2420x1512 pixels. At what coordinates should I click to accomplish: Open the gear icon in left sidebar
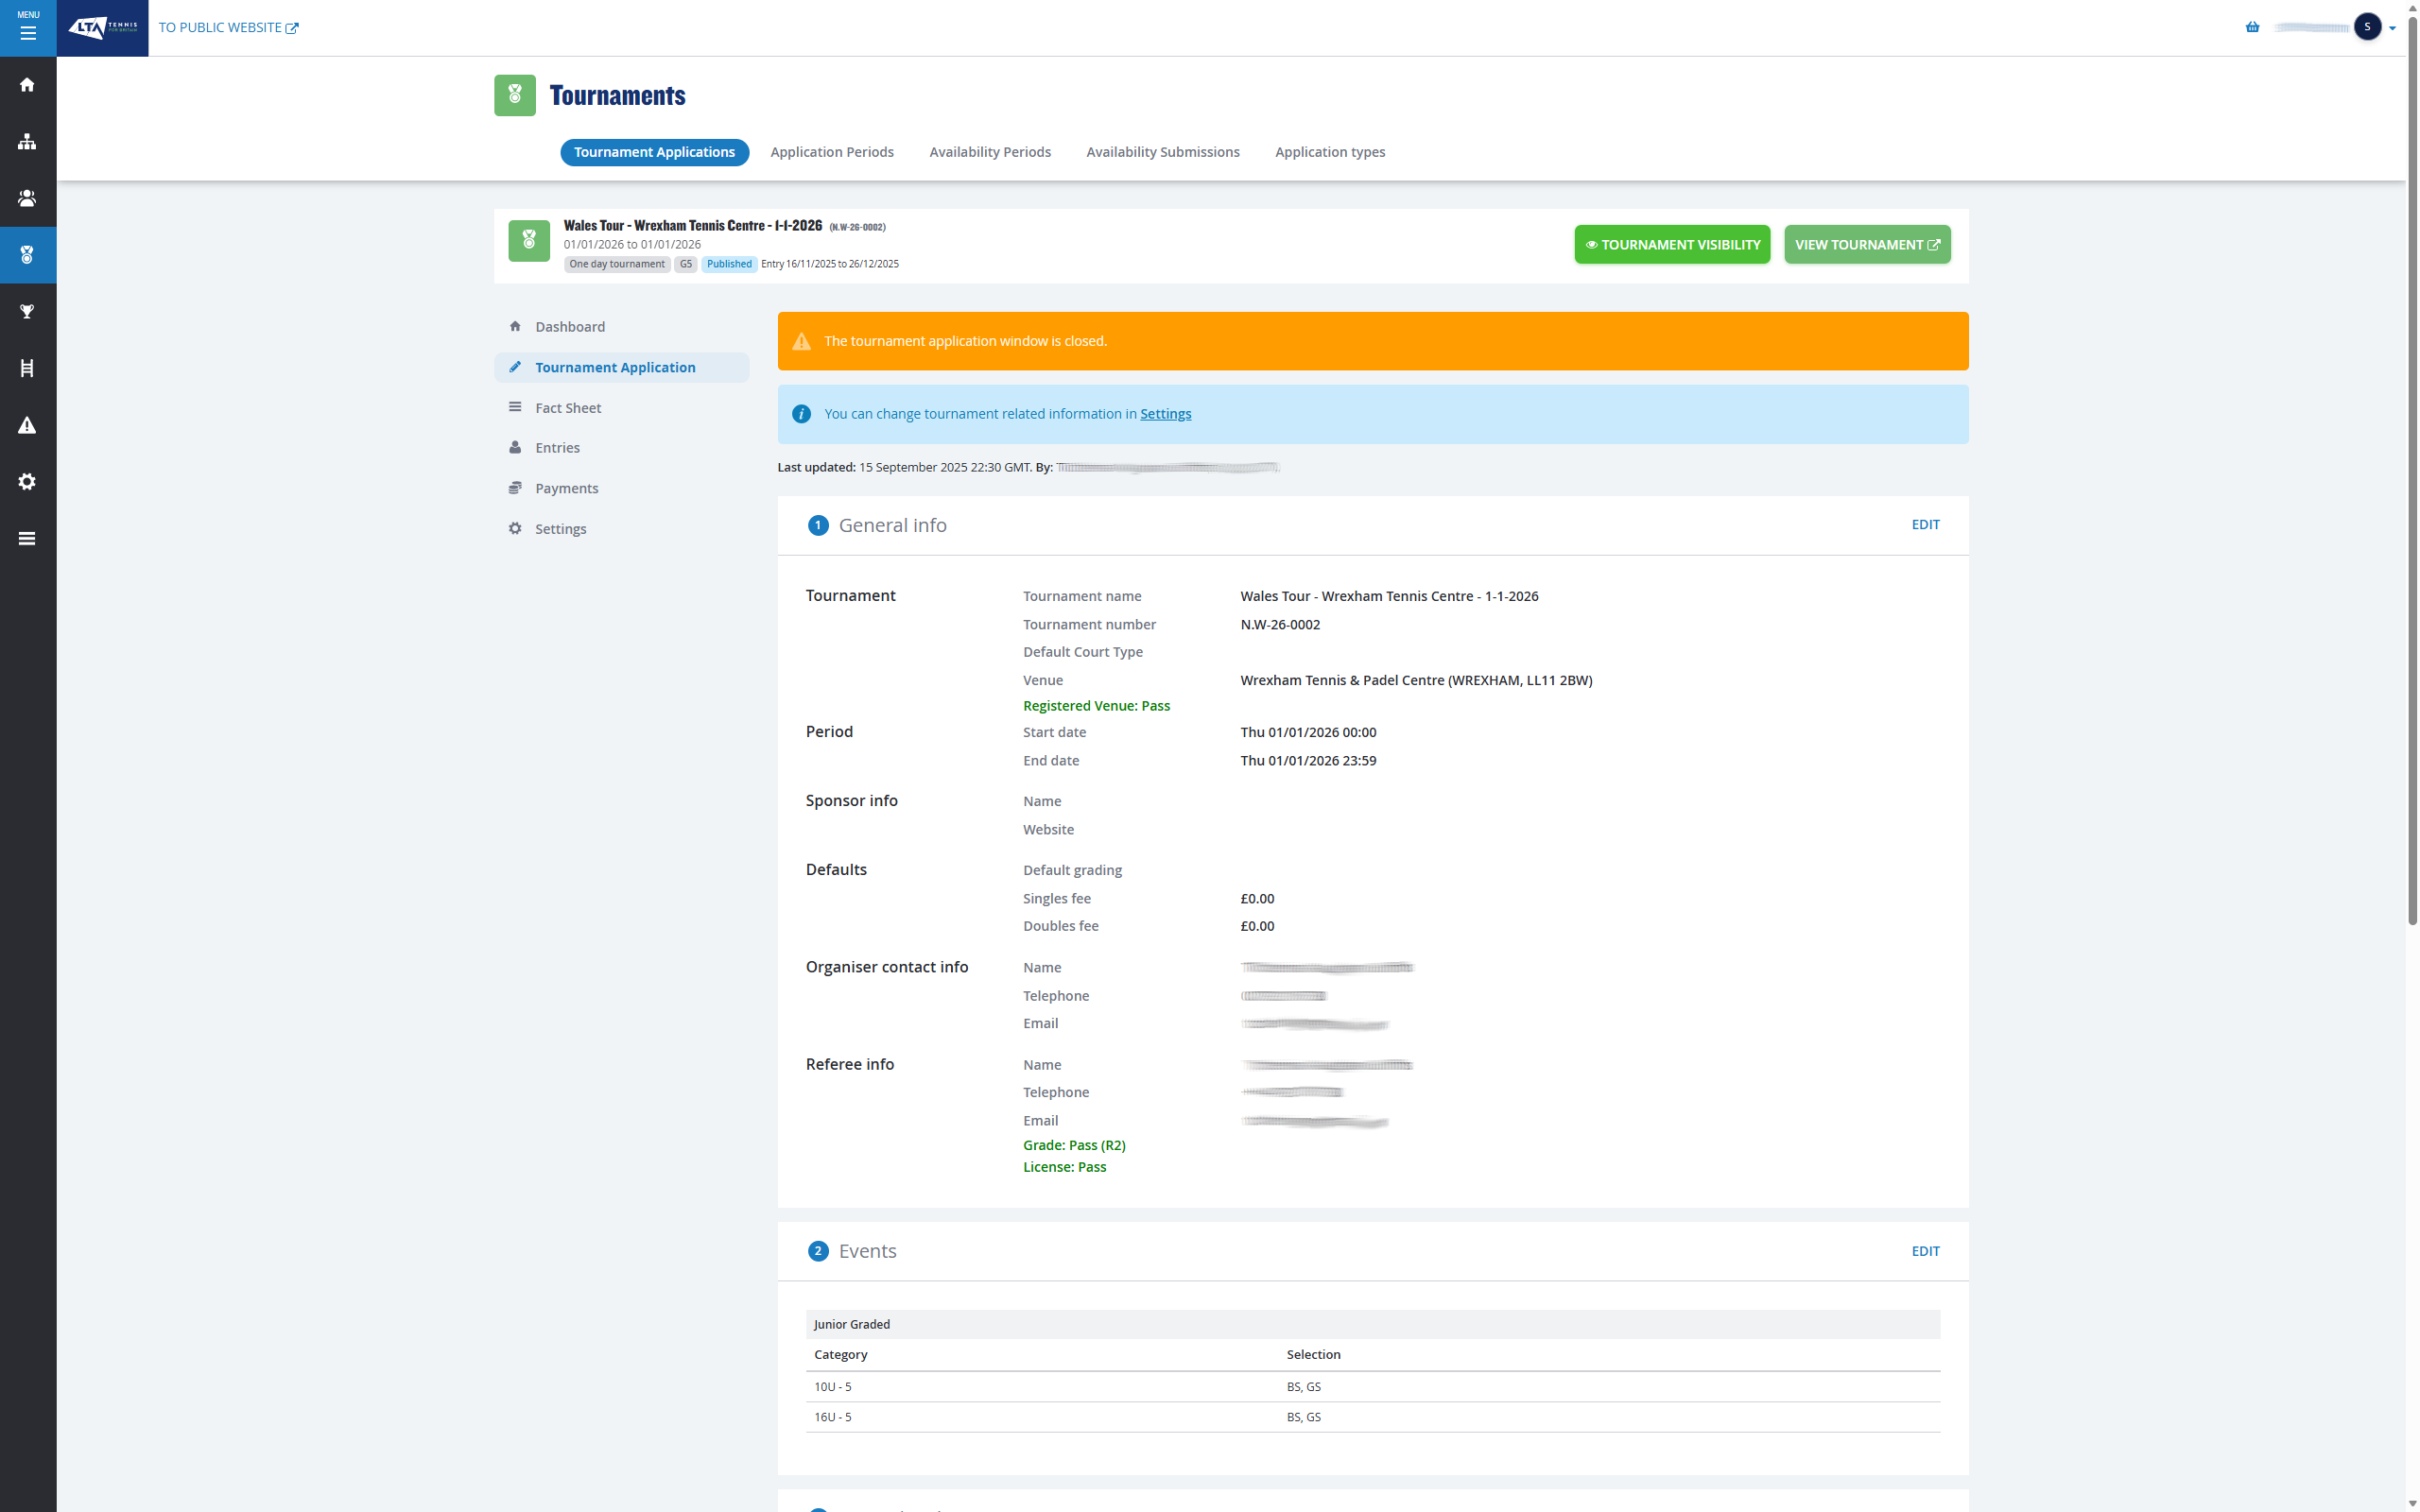pyautogui.click(x=28, y=482)
